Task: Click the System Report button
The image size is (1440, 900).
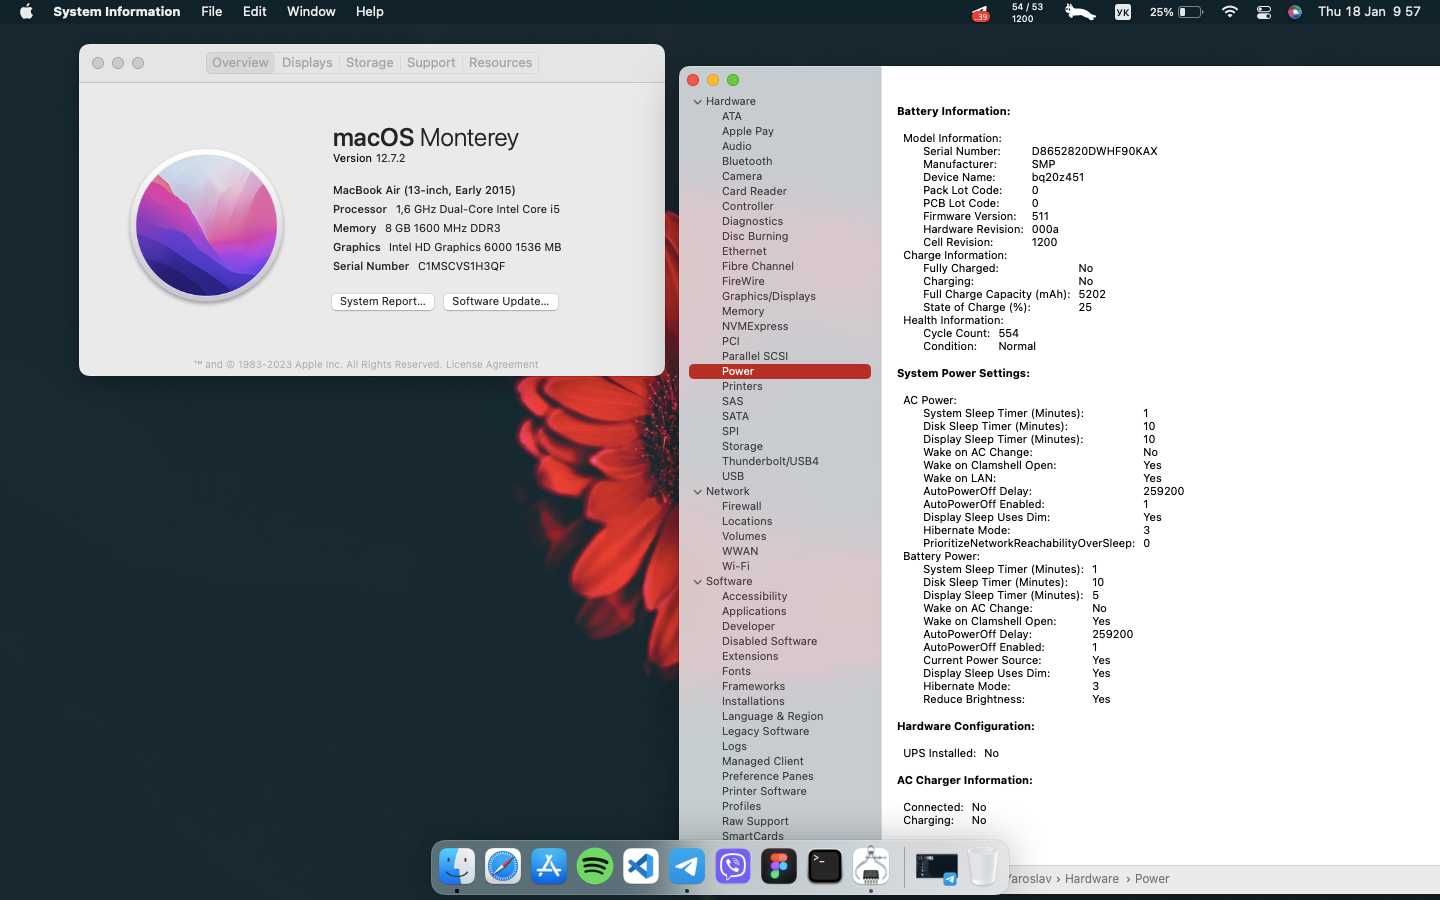Action: (x=382, y=301)
